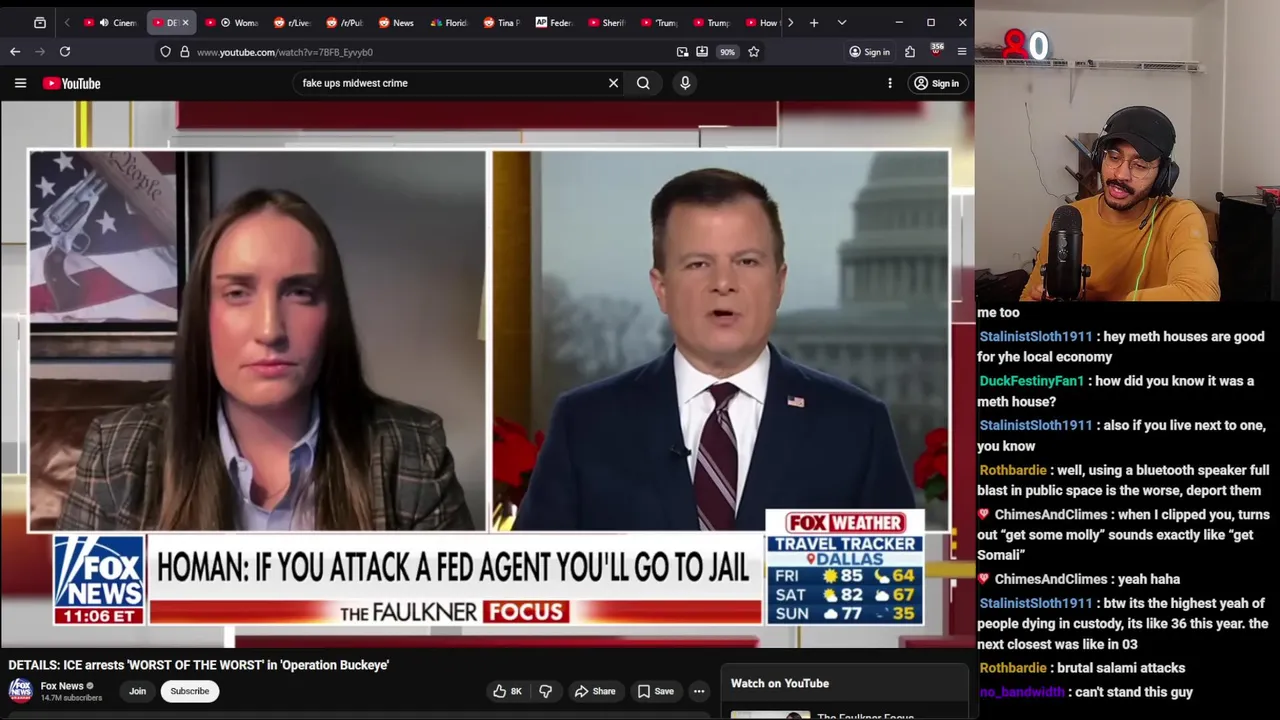The height and width of the screenshot is (720, 1280).
Task: Close the active DETAILS tab
Action: pyautogui.click(x=185, y=22)
